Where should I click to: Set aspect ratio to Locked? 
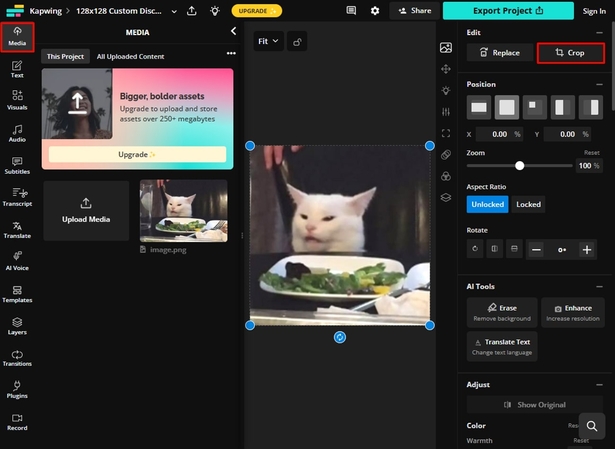point(528,204)
